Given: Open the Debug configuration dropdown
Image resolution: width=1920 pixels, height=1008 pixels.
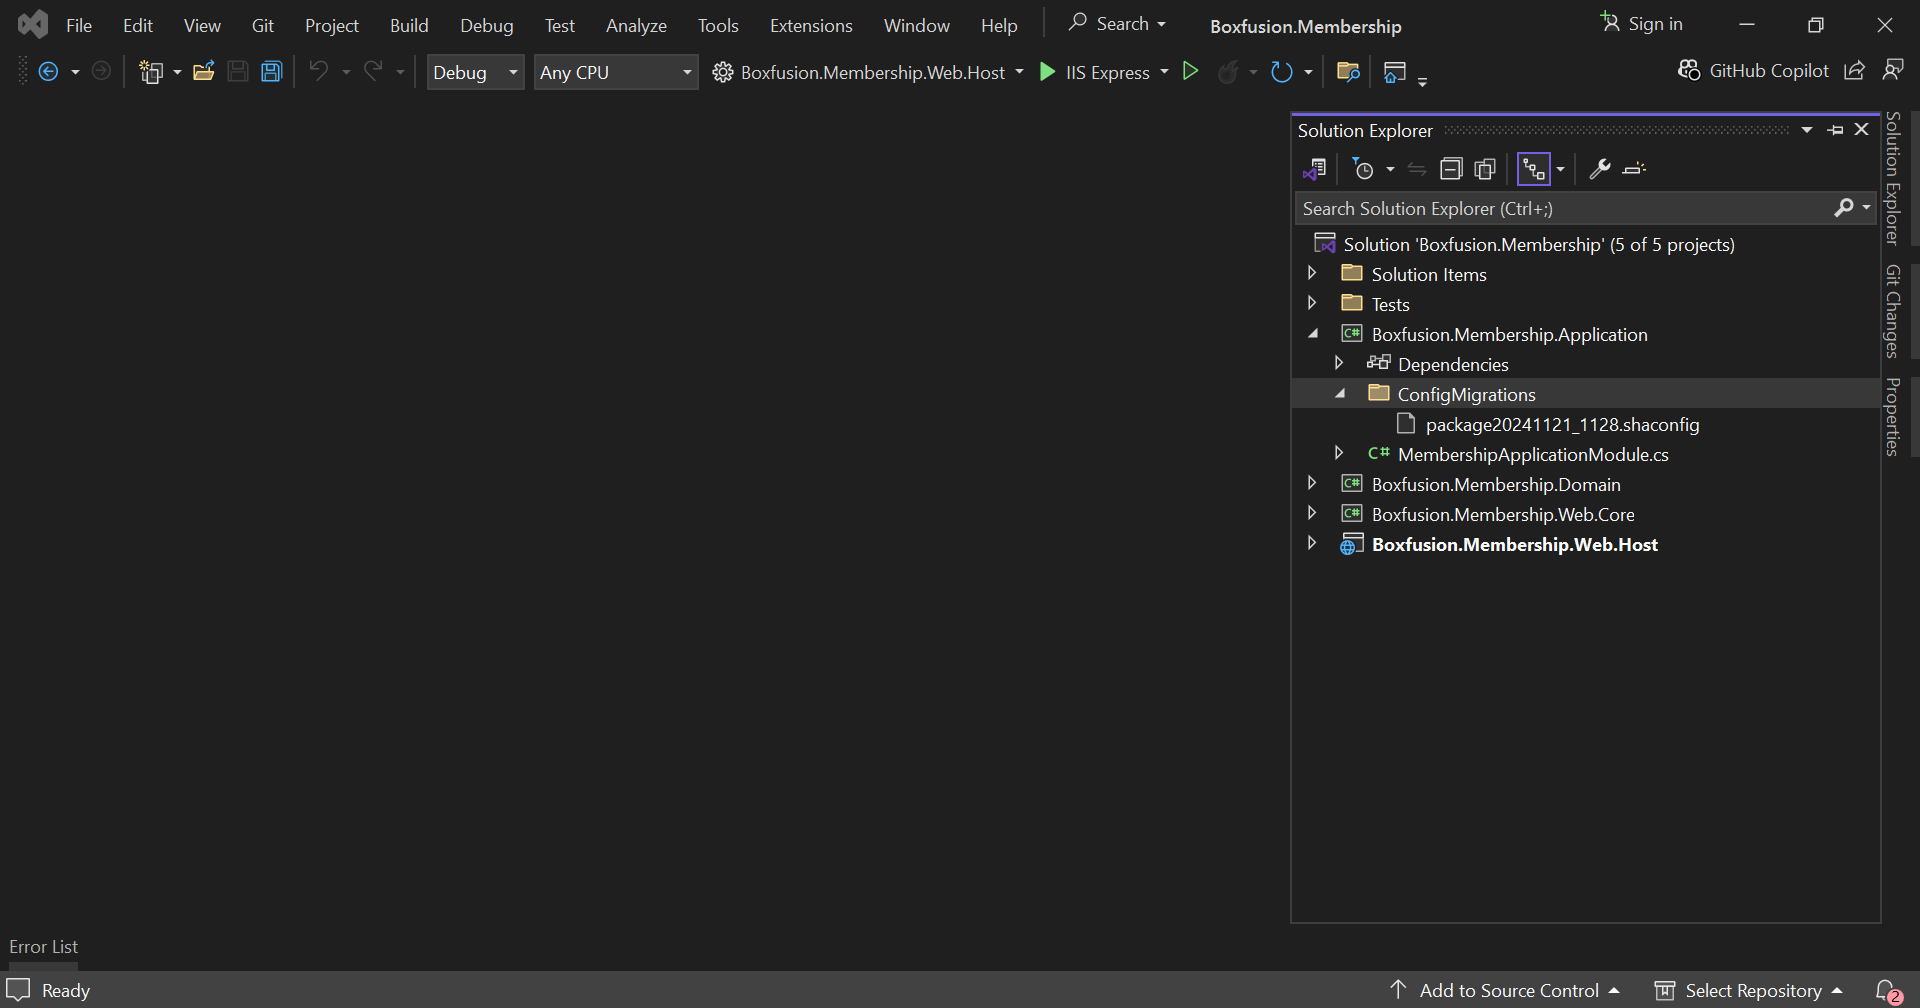Looking at the screenshot, I should click(x=476, y=72).
